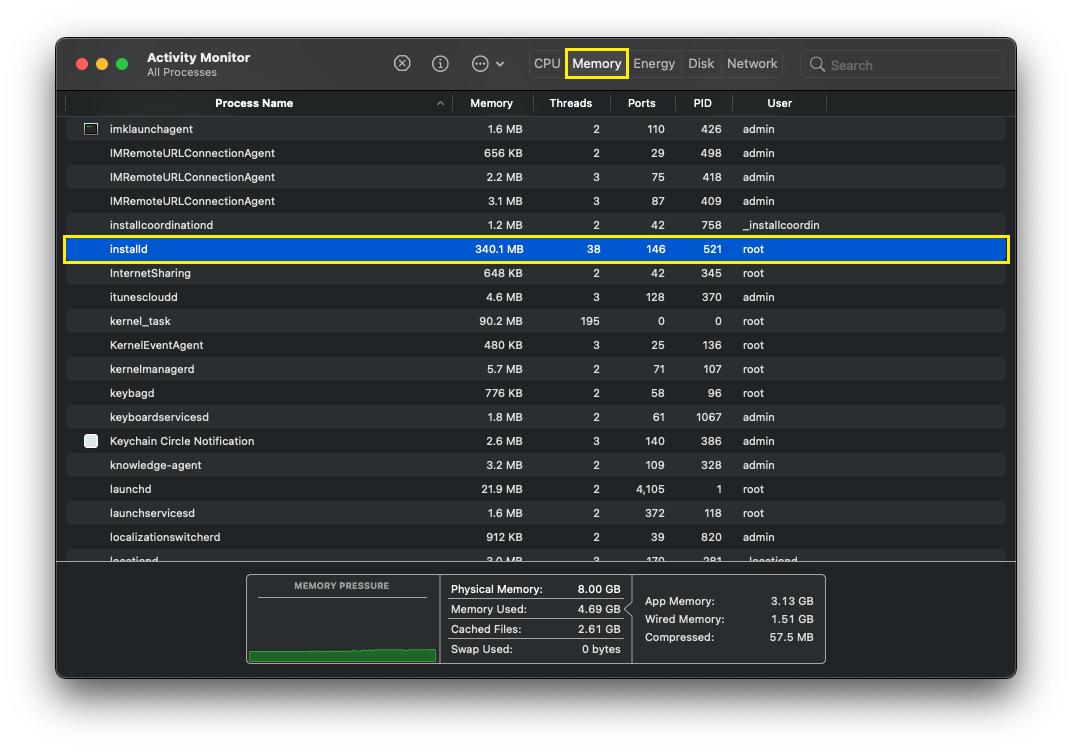This screenshot has height=752, width=1072.
Task: Click the Compressed 57.5 MB entry
Action: coord(729,637)
